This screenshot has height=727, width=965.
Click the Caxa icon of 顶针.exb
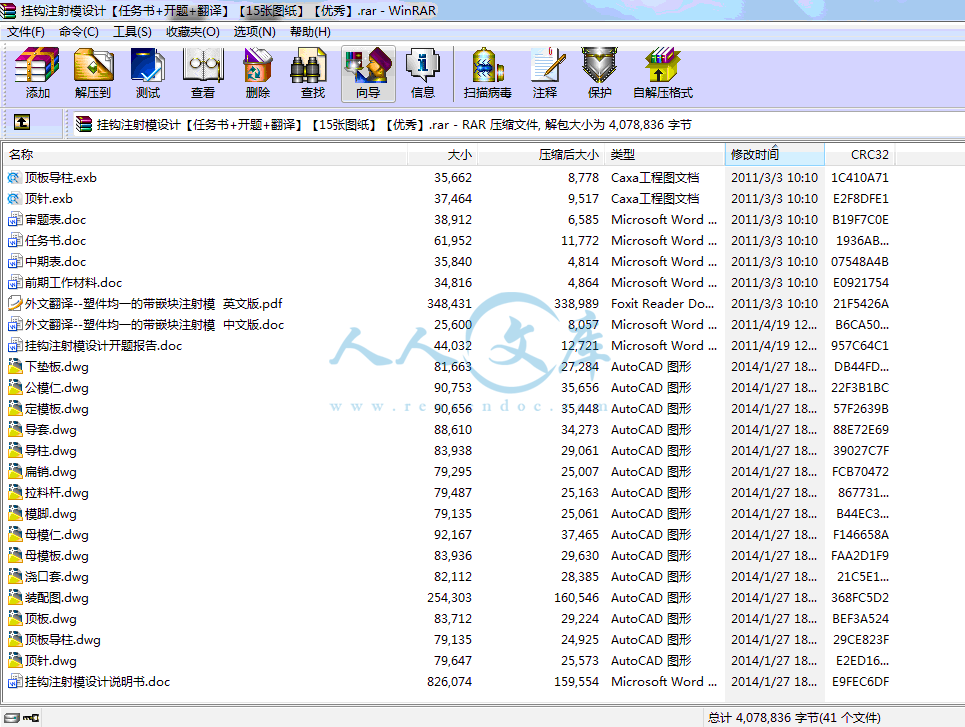14,199
